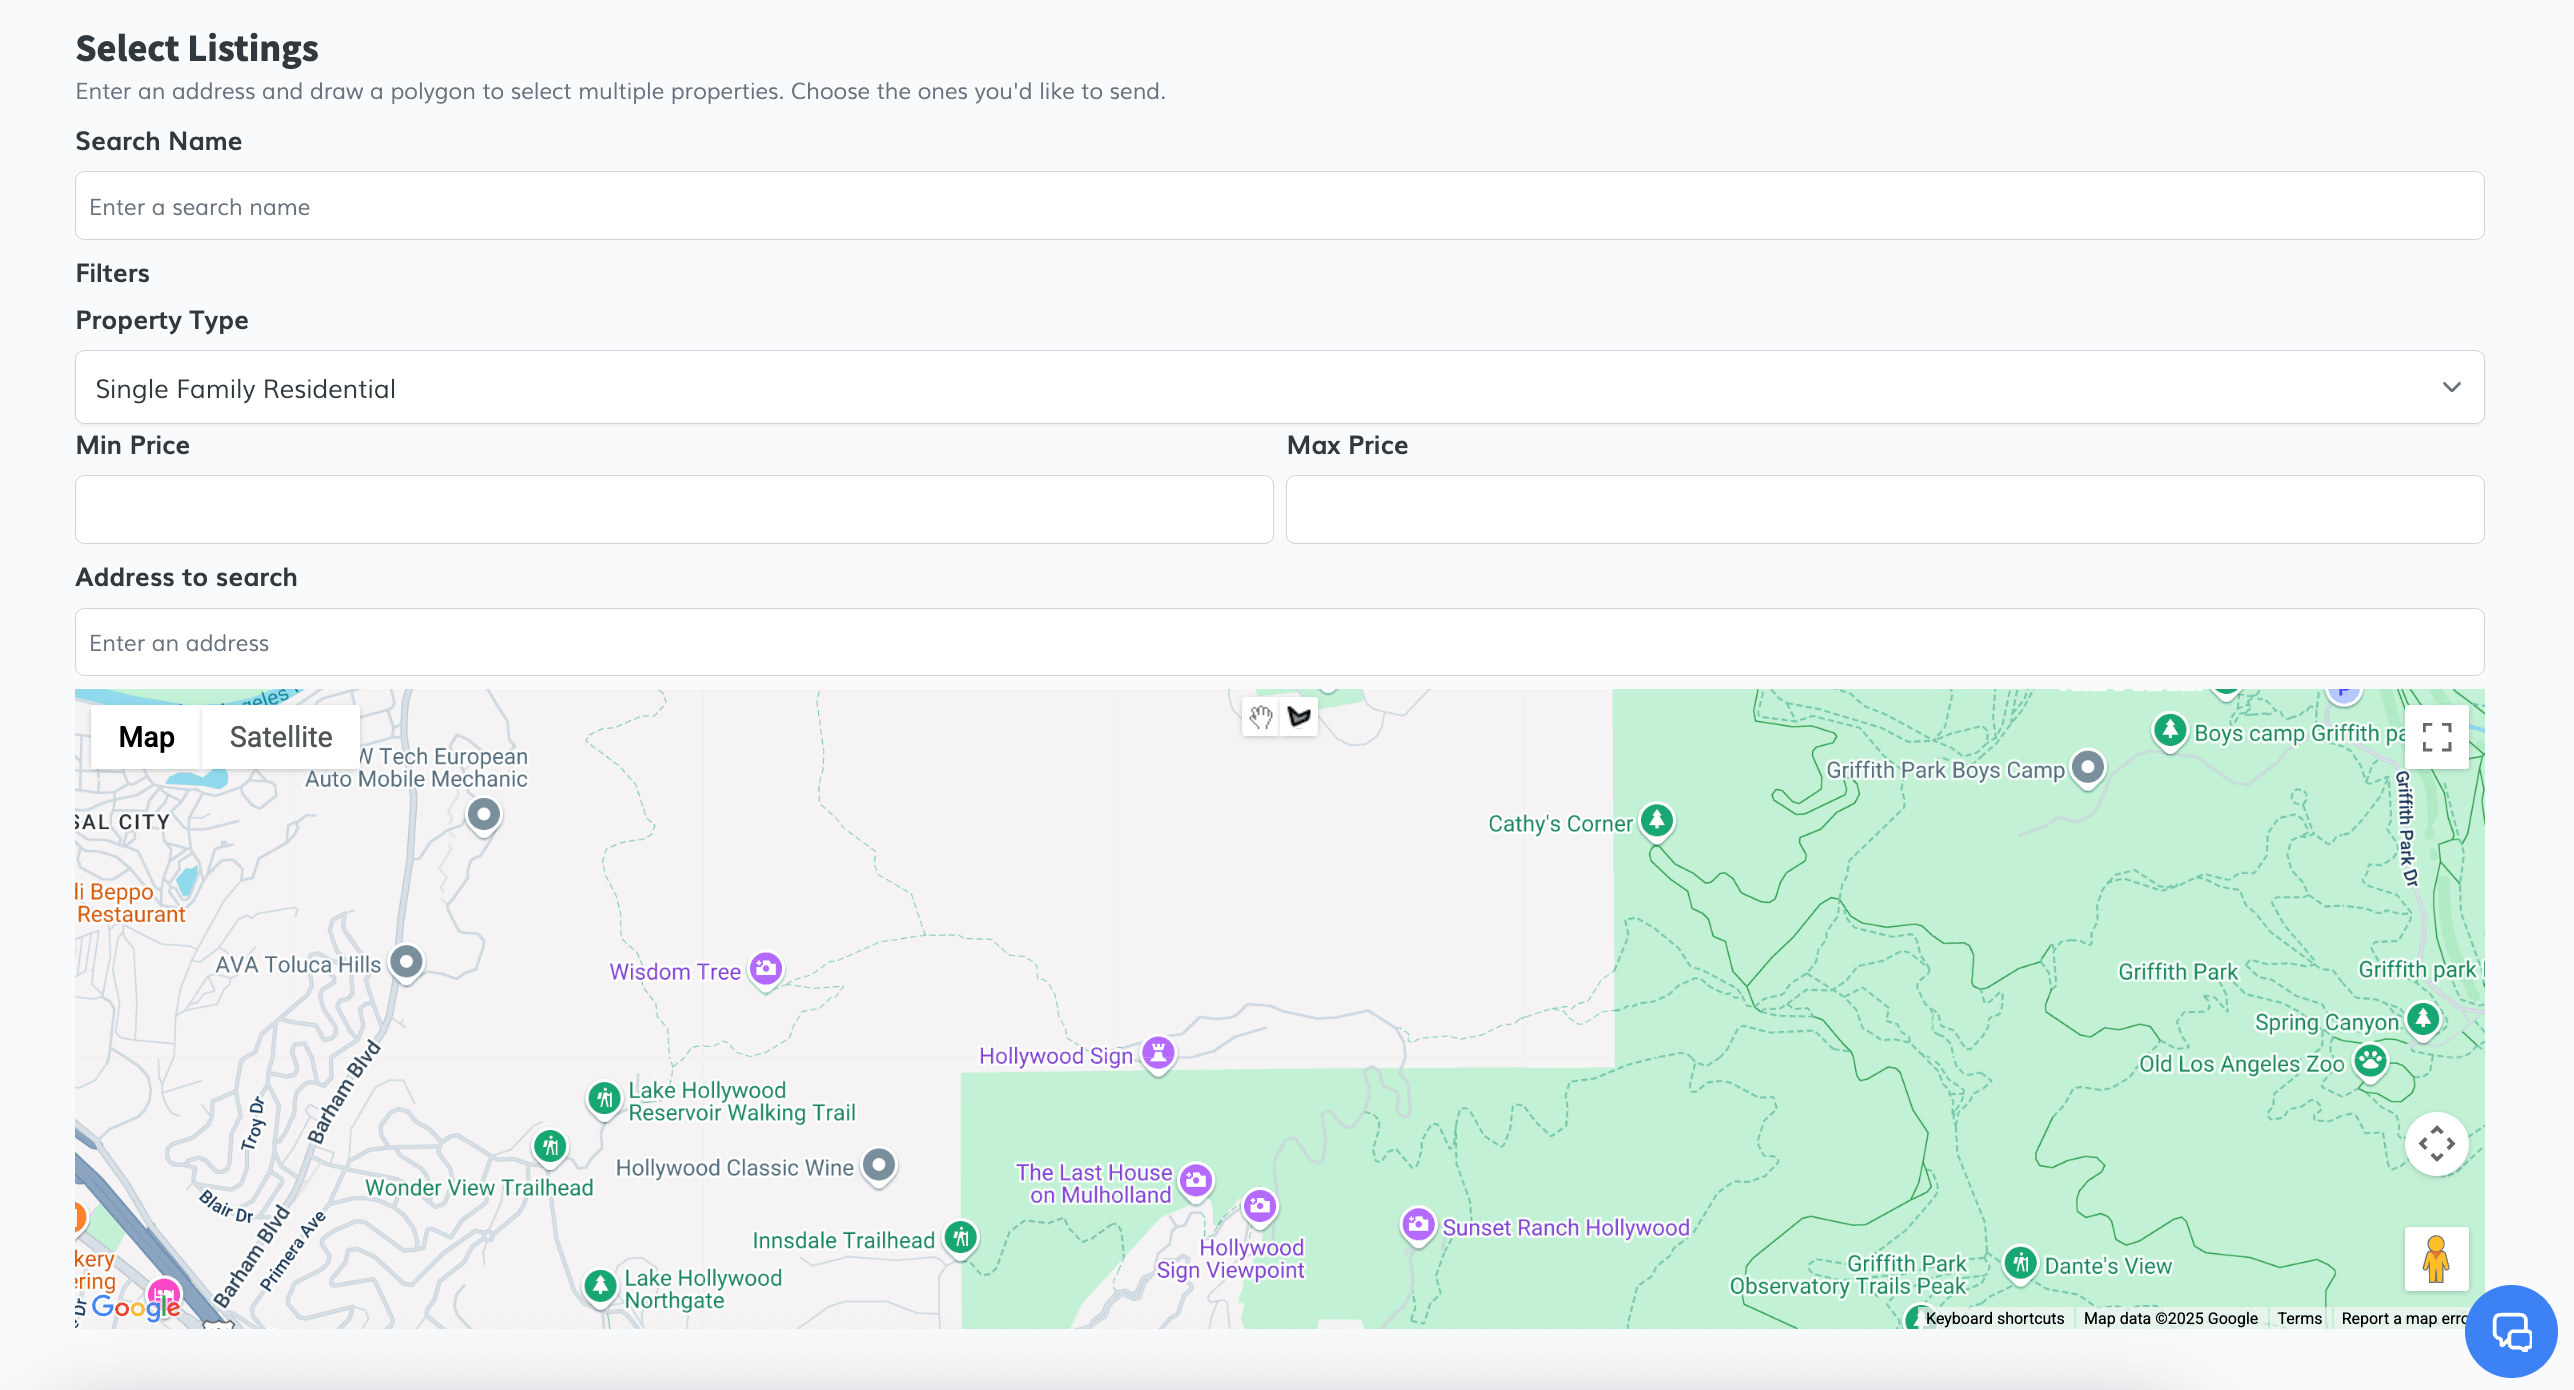Select the draw polygon tool
This screenshot has height=1390, width=2574.
pos(1299,717)
